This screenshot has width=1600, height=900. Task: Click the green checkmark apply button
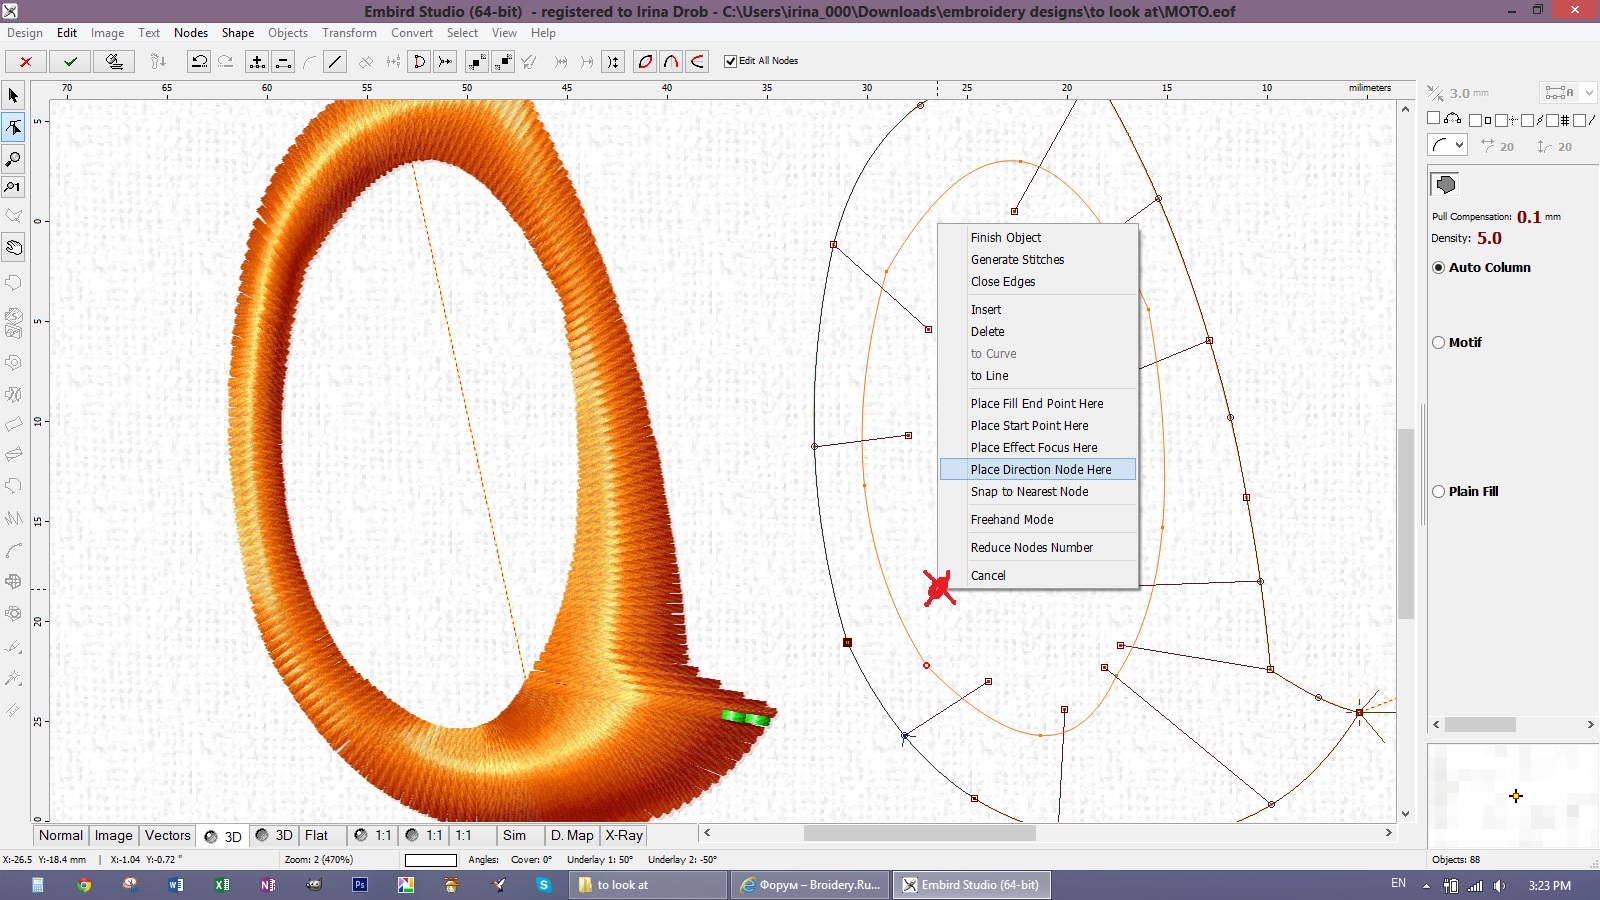70,61
